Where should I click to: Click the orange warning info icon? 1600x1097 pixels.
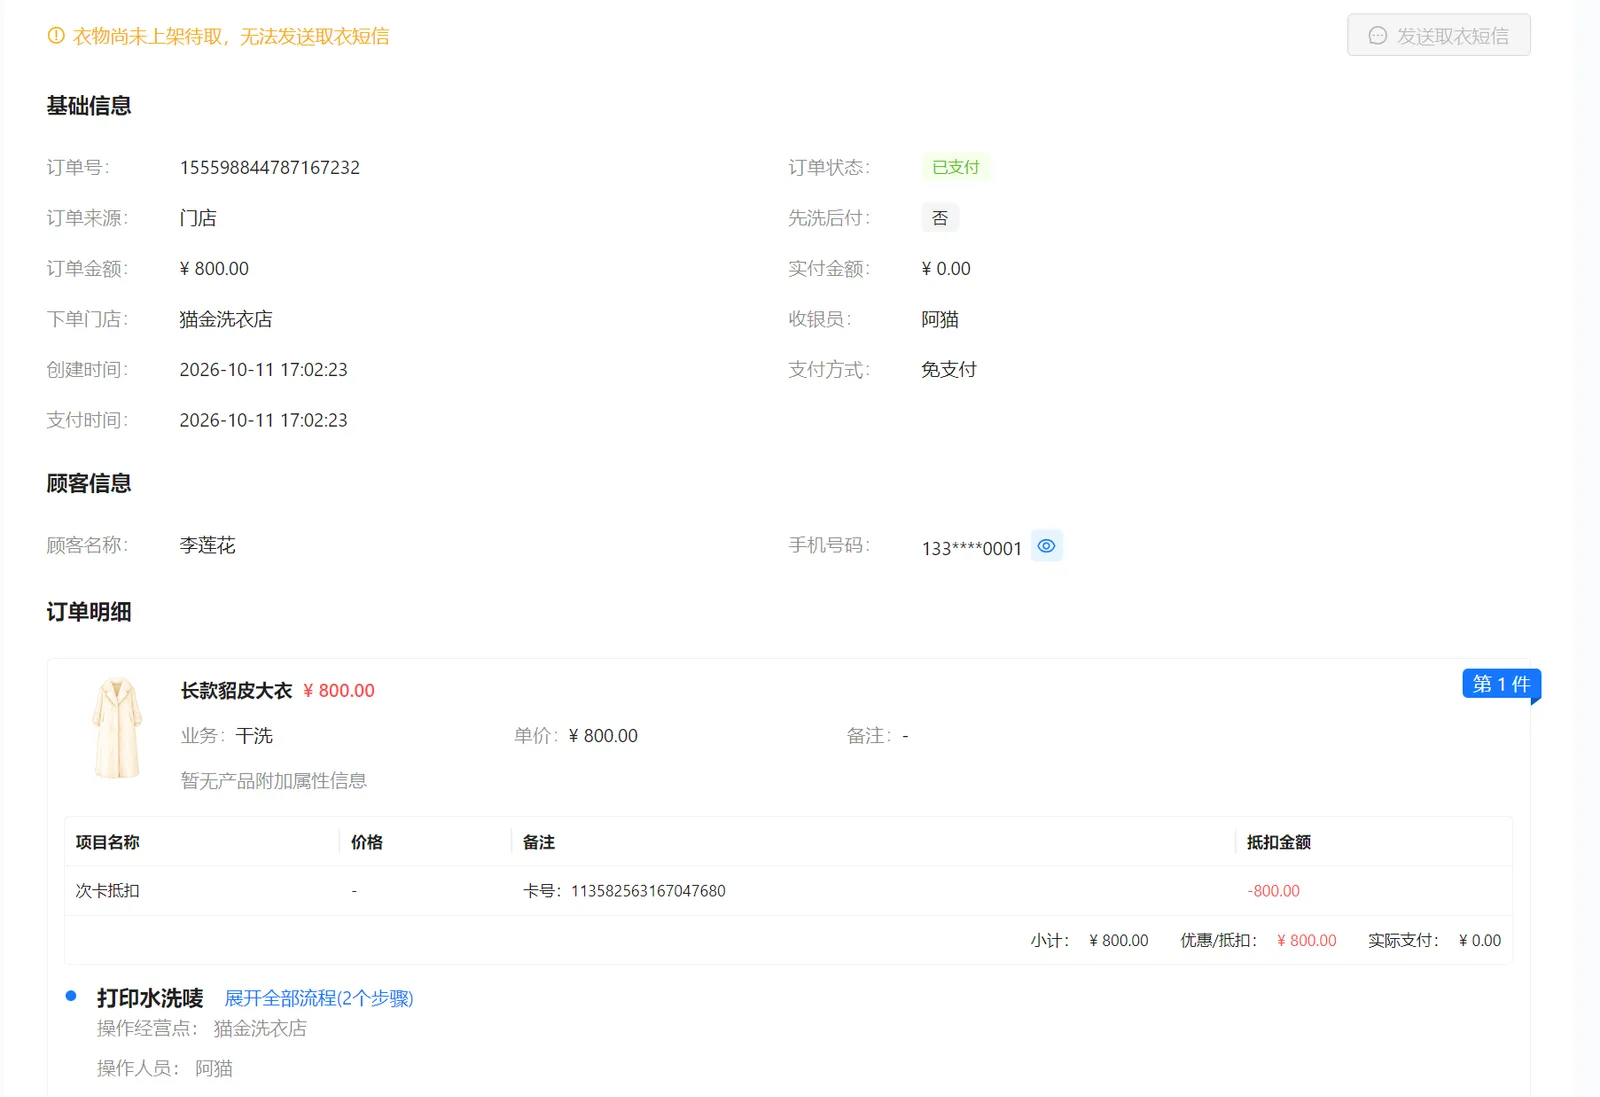56,35
